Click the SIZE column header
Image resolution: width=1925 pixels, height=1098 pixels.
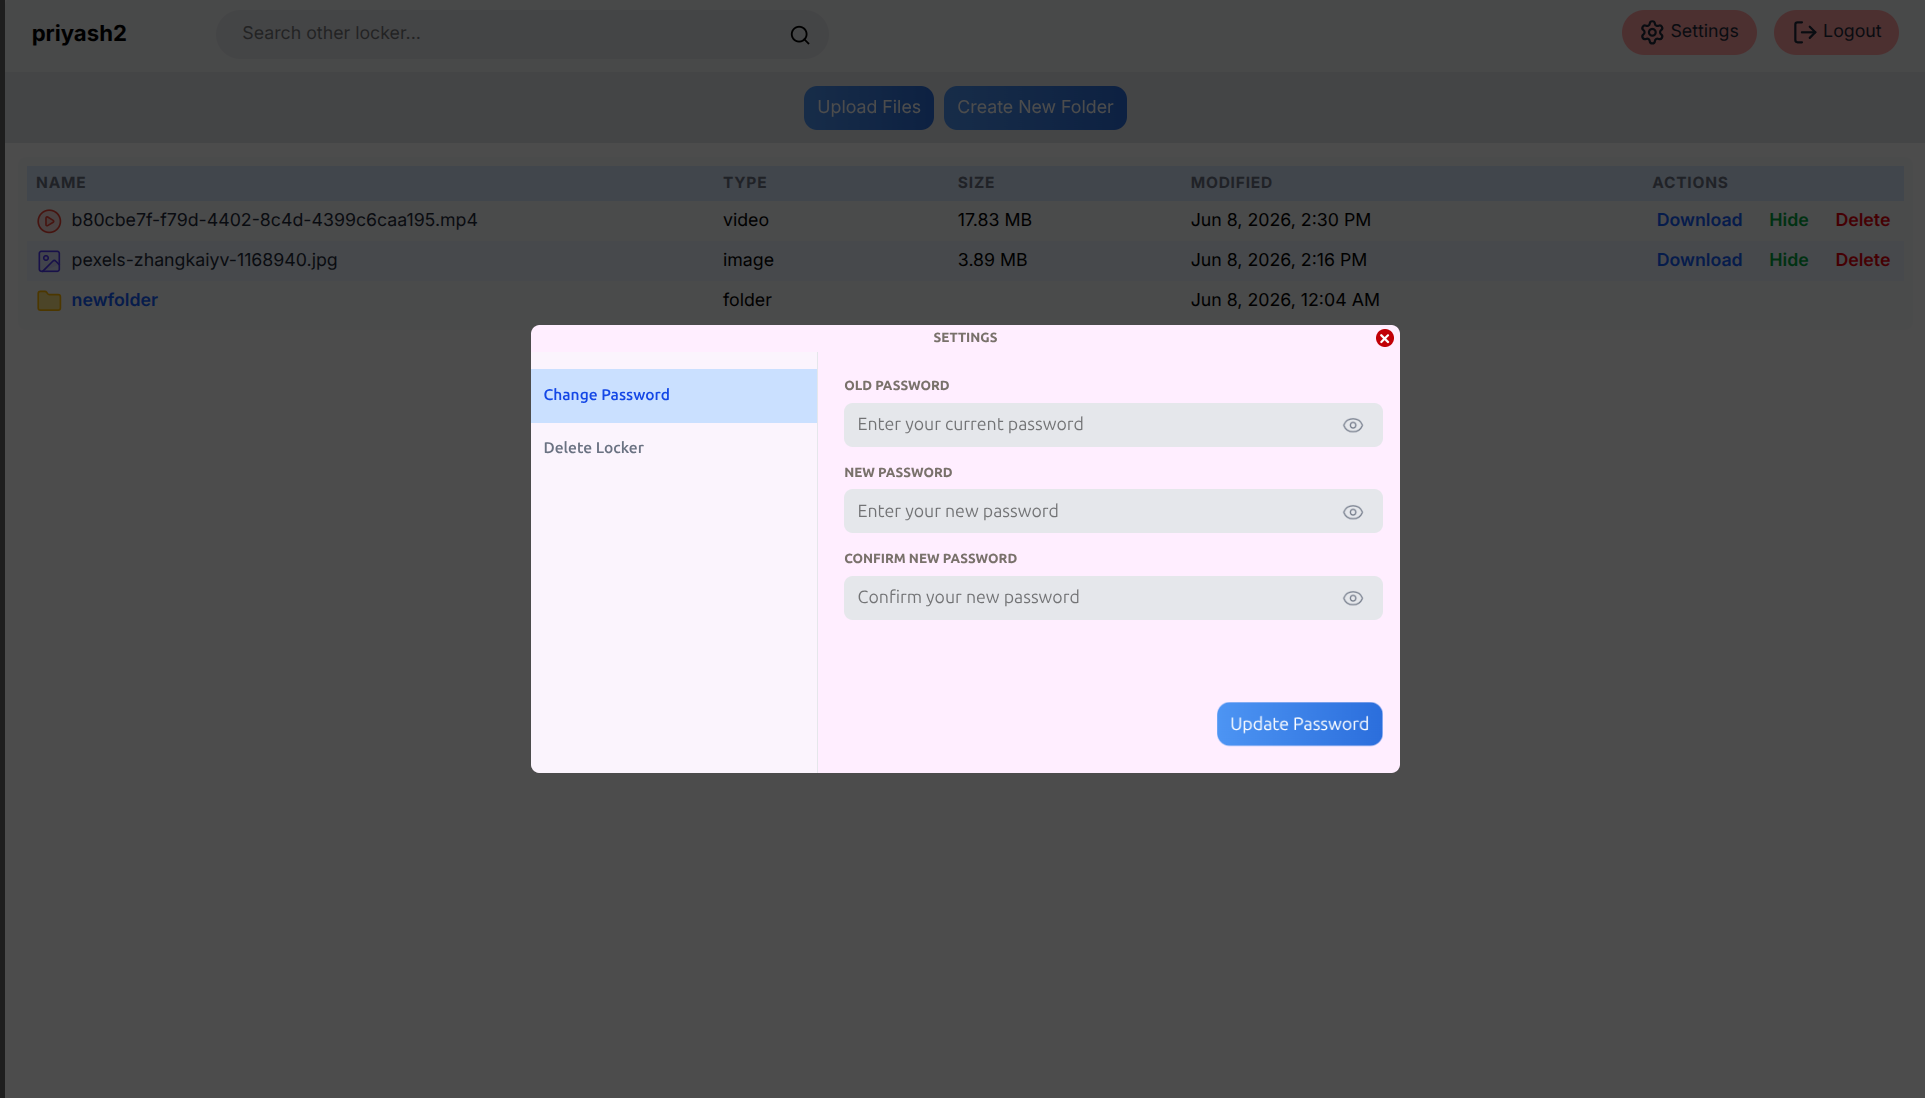coord(976,183)
